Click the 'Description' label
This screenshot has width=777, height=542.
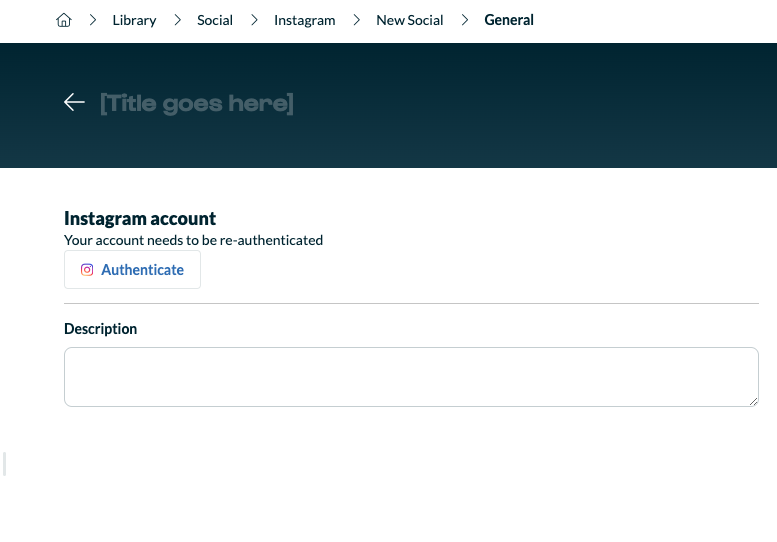pos(101,329)
